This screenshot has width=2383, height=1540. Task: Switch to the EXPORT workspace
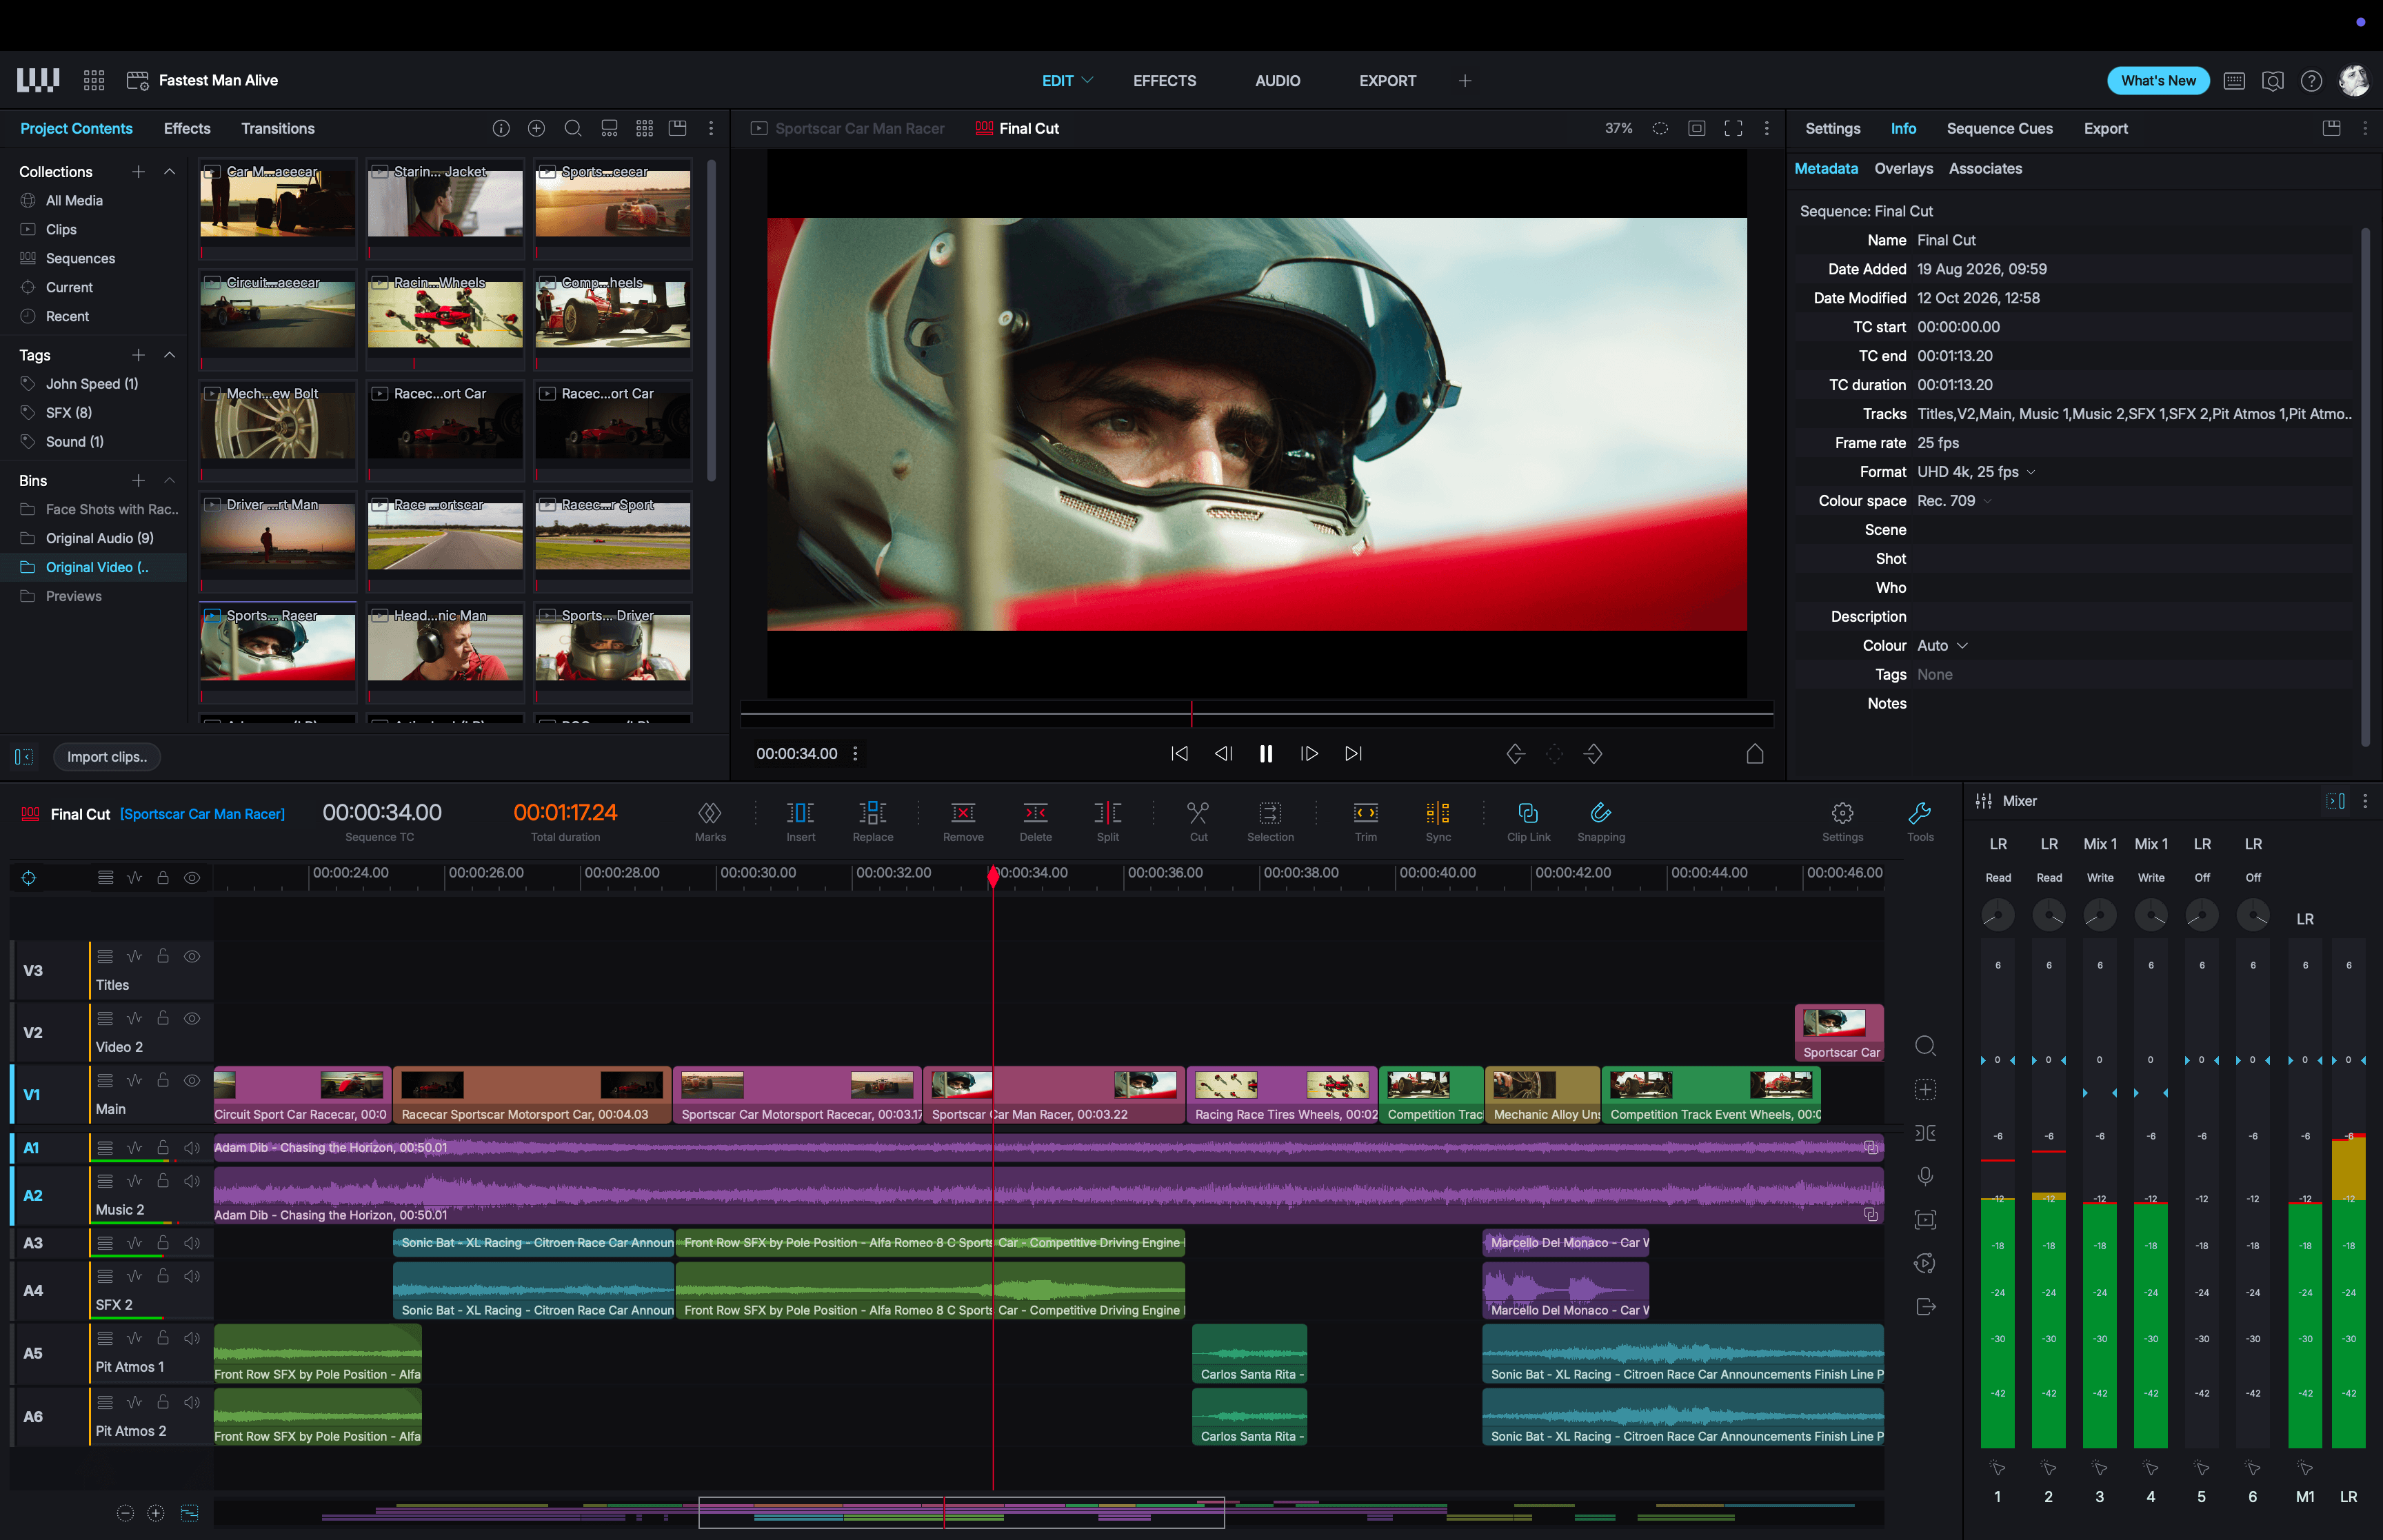[1387, 81]
